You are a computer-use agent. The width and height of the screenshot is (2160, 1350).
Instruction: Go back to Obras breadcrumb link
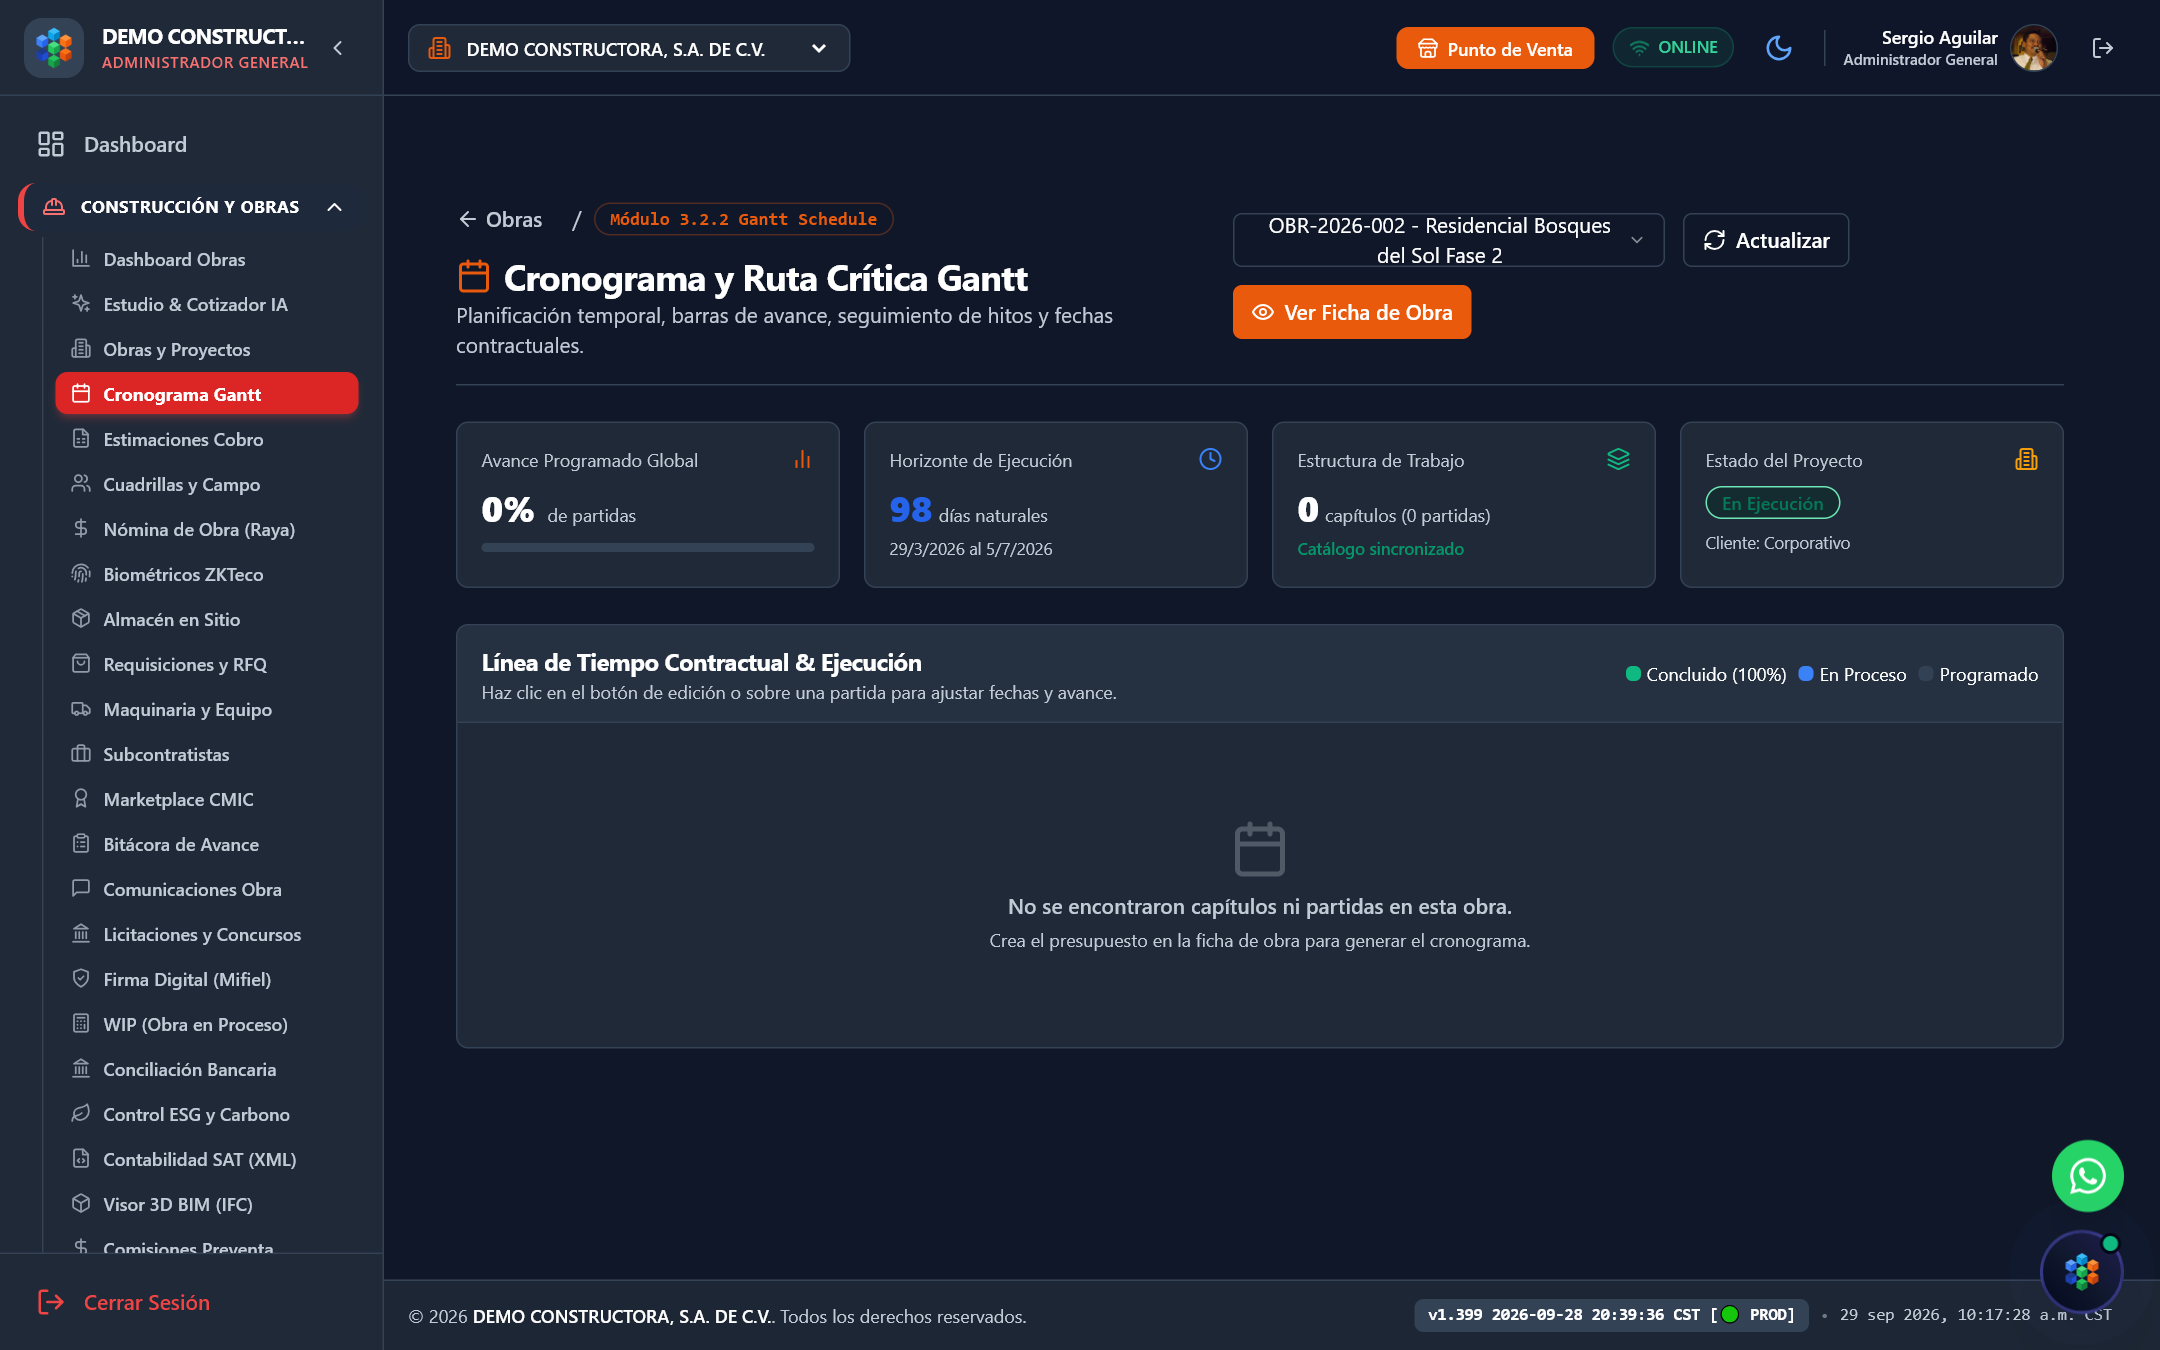pos(500,219)
